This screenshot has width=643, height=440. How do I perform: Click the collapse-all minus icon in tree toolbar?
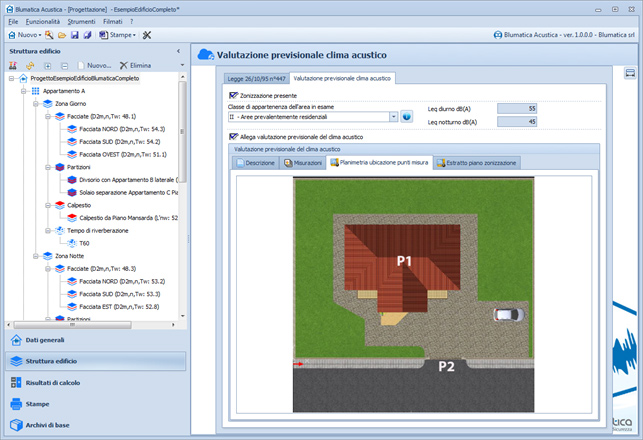(64, 65)
